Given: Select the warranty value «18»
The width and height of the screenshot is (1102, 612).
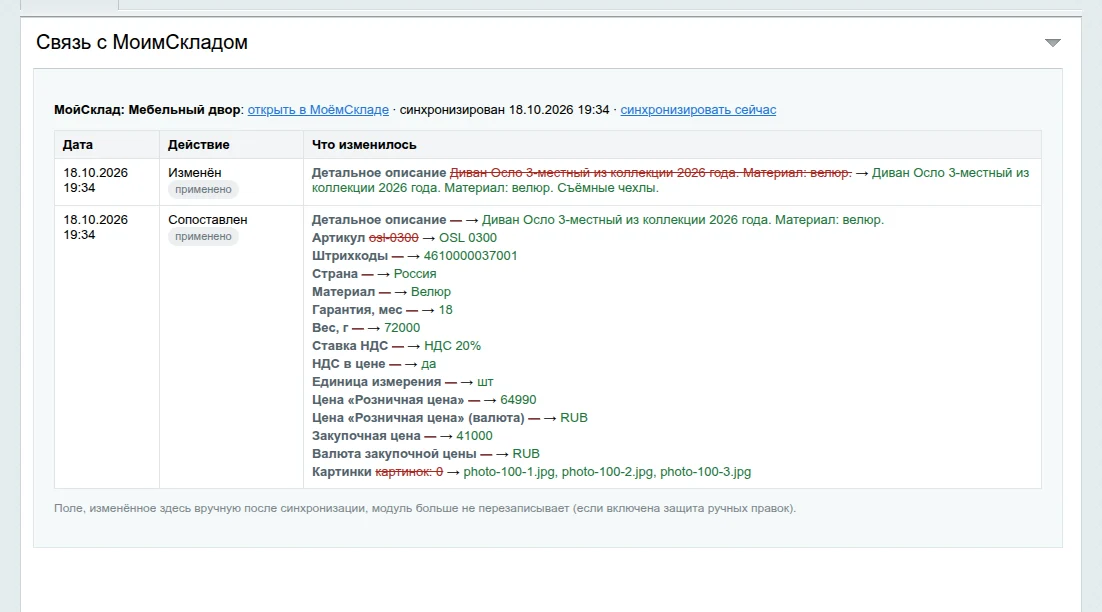Looking at the screenshot, I should click(x=446, y=310).
